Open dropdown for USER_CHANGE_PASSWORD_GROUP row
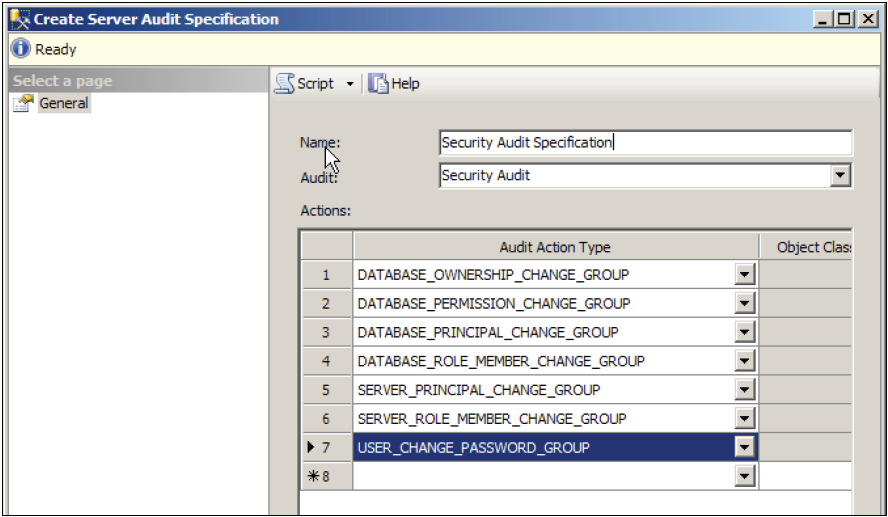The width and height of the screenshot is (888, 517). click(x=744, y=447)
